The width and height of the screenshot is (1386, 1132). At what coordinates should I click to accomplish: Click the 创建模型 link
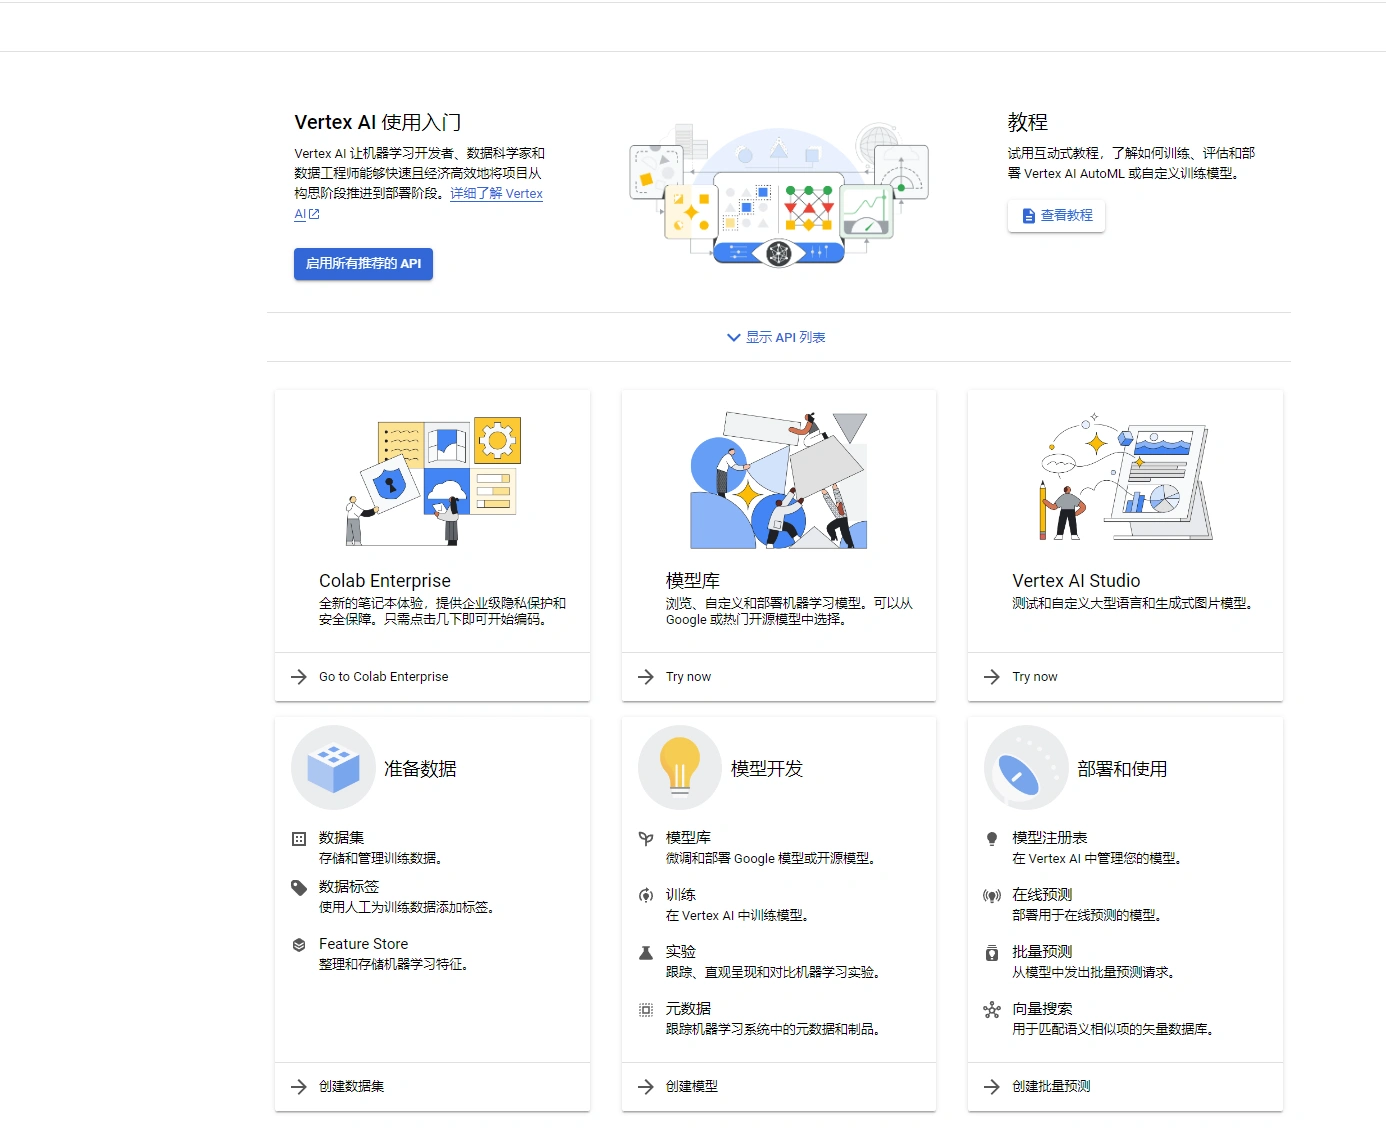coord(692,1087)
